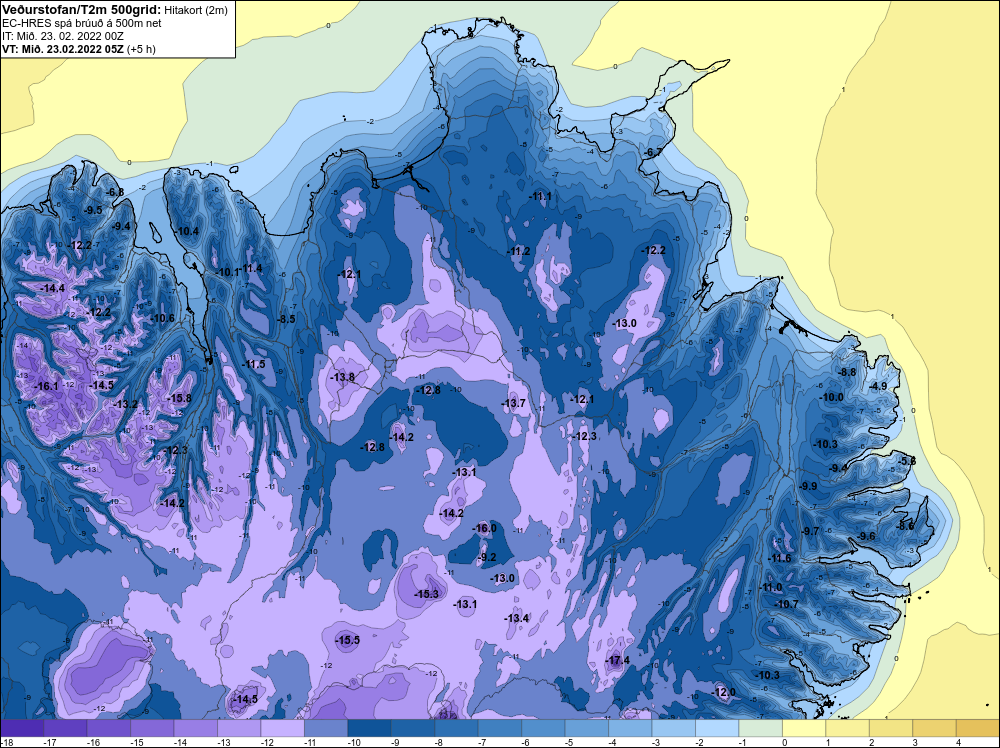Click the -11.5 temperature label
The height and width of the screenshot is (748, 1000).
click(x=253, y=364)
